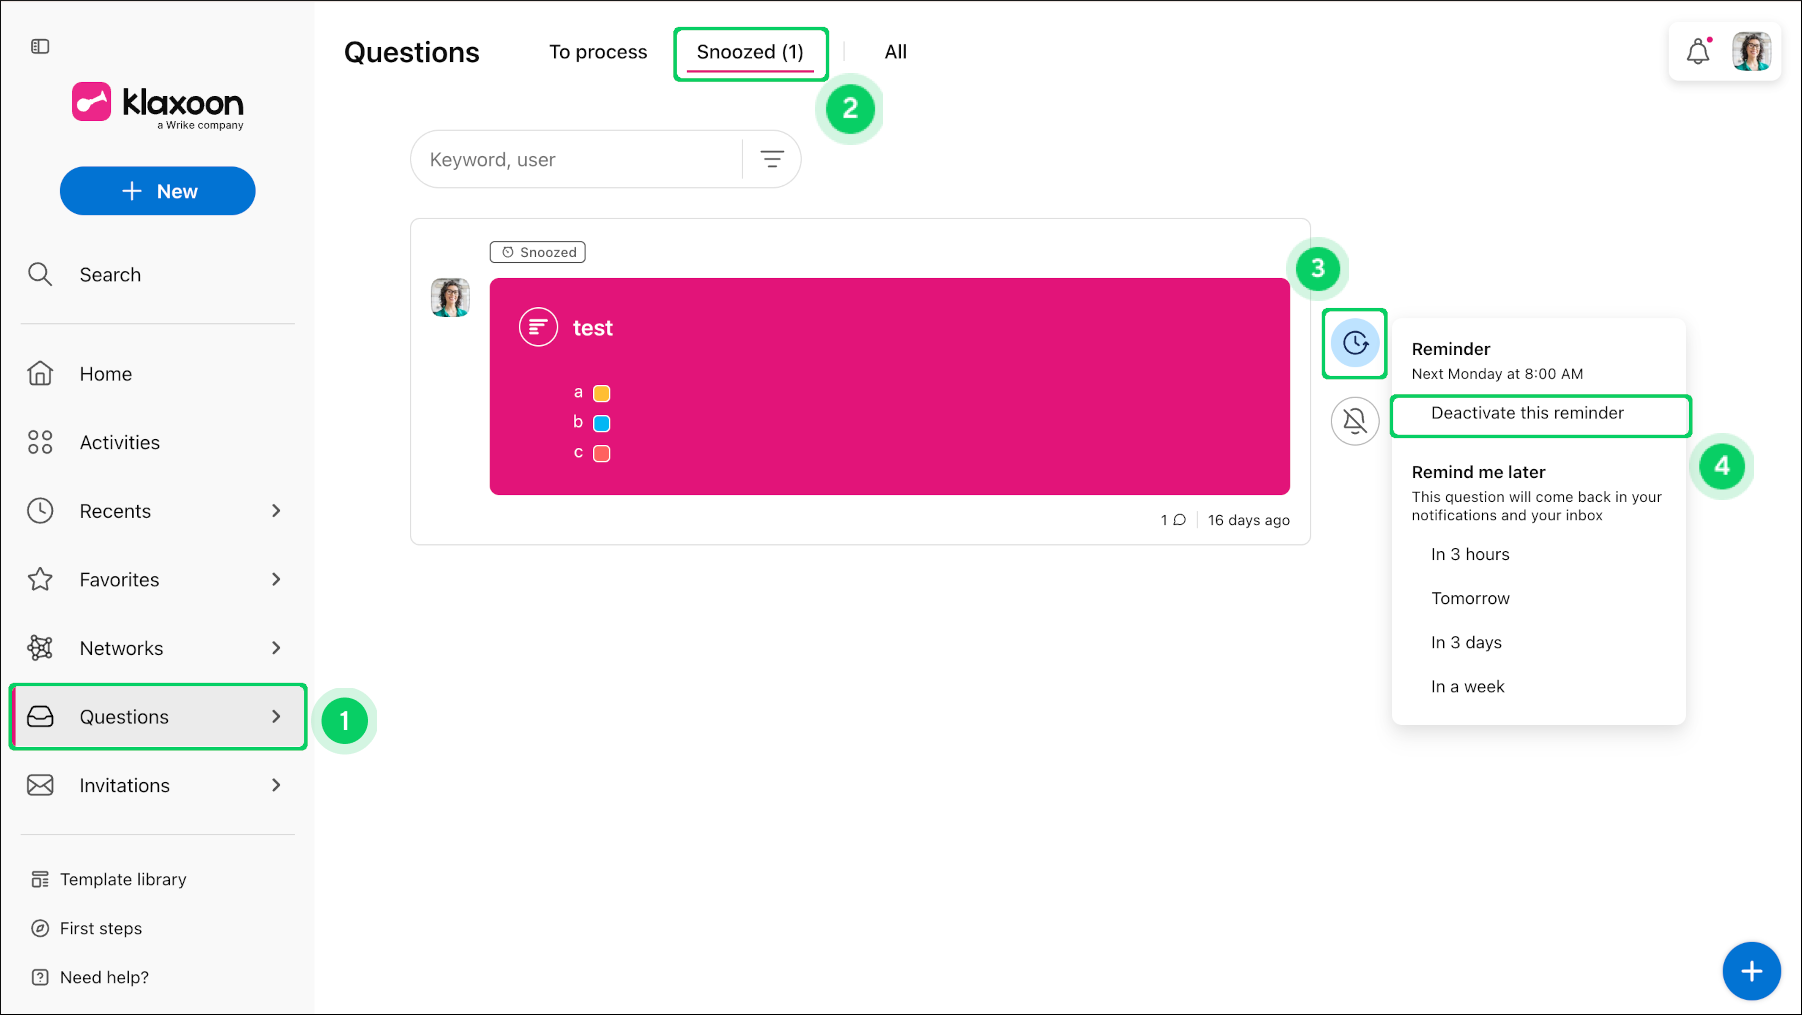Collapse the sidebar panel icon
The height and width of the screenshot is (1015, 1802).
click(40, 47)
